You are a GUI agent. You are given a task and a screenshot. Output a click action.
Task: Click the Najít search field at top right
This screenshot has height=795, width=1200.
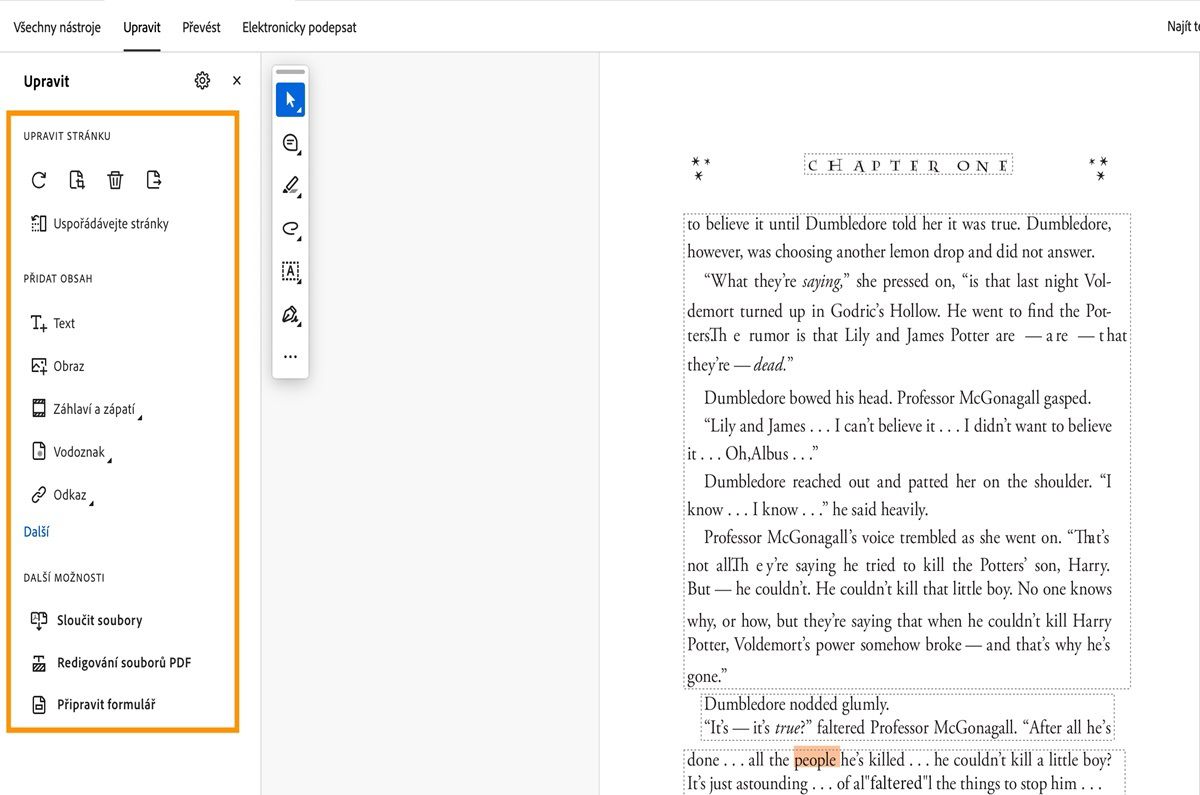[1183, 27]
